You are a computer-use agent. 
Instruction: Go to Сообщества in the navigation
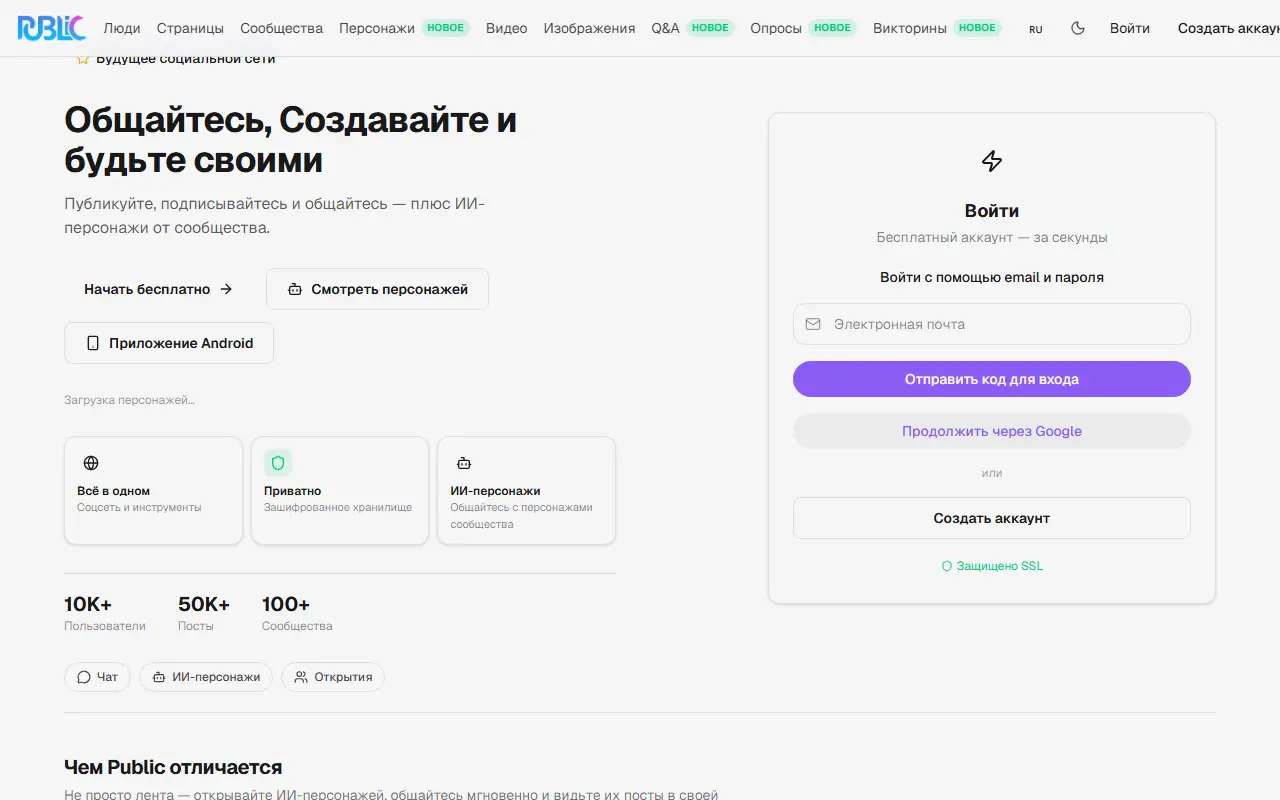coord(281,28)
